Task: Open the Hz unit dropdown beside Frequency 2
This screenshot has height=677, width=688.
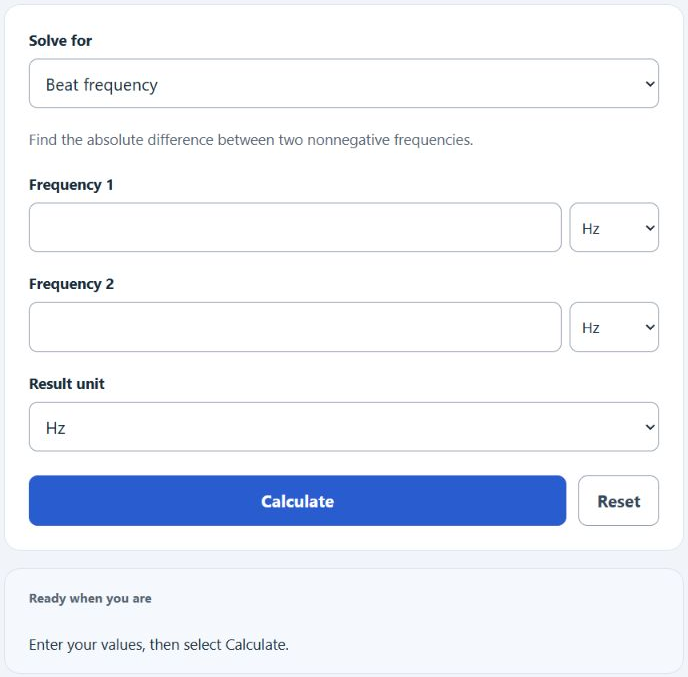Action: [614, 327]
